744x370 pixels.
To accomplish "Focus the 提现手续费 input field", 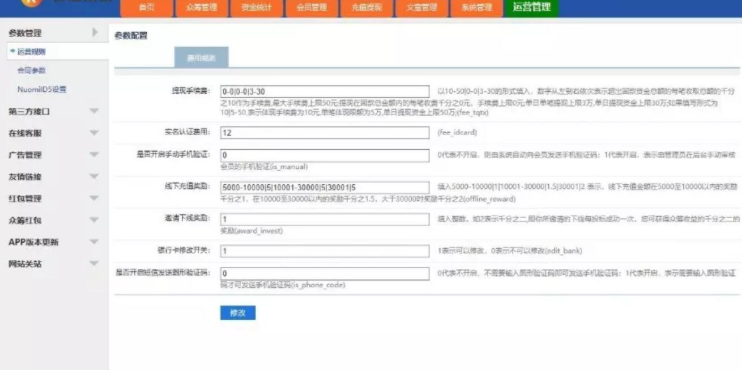I will [x=325, y=92].
